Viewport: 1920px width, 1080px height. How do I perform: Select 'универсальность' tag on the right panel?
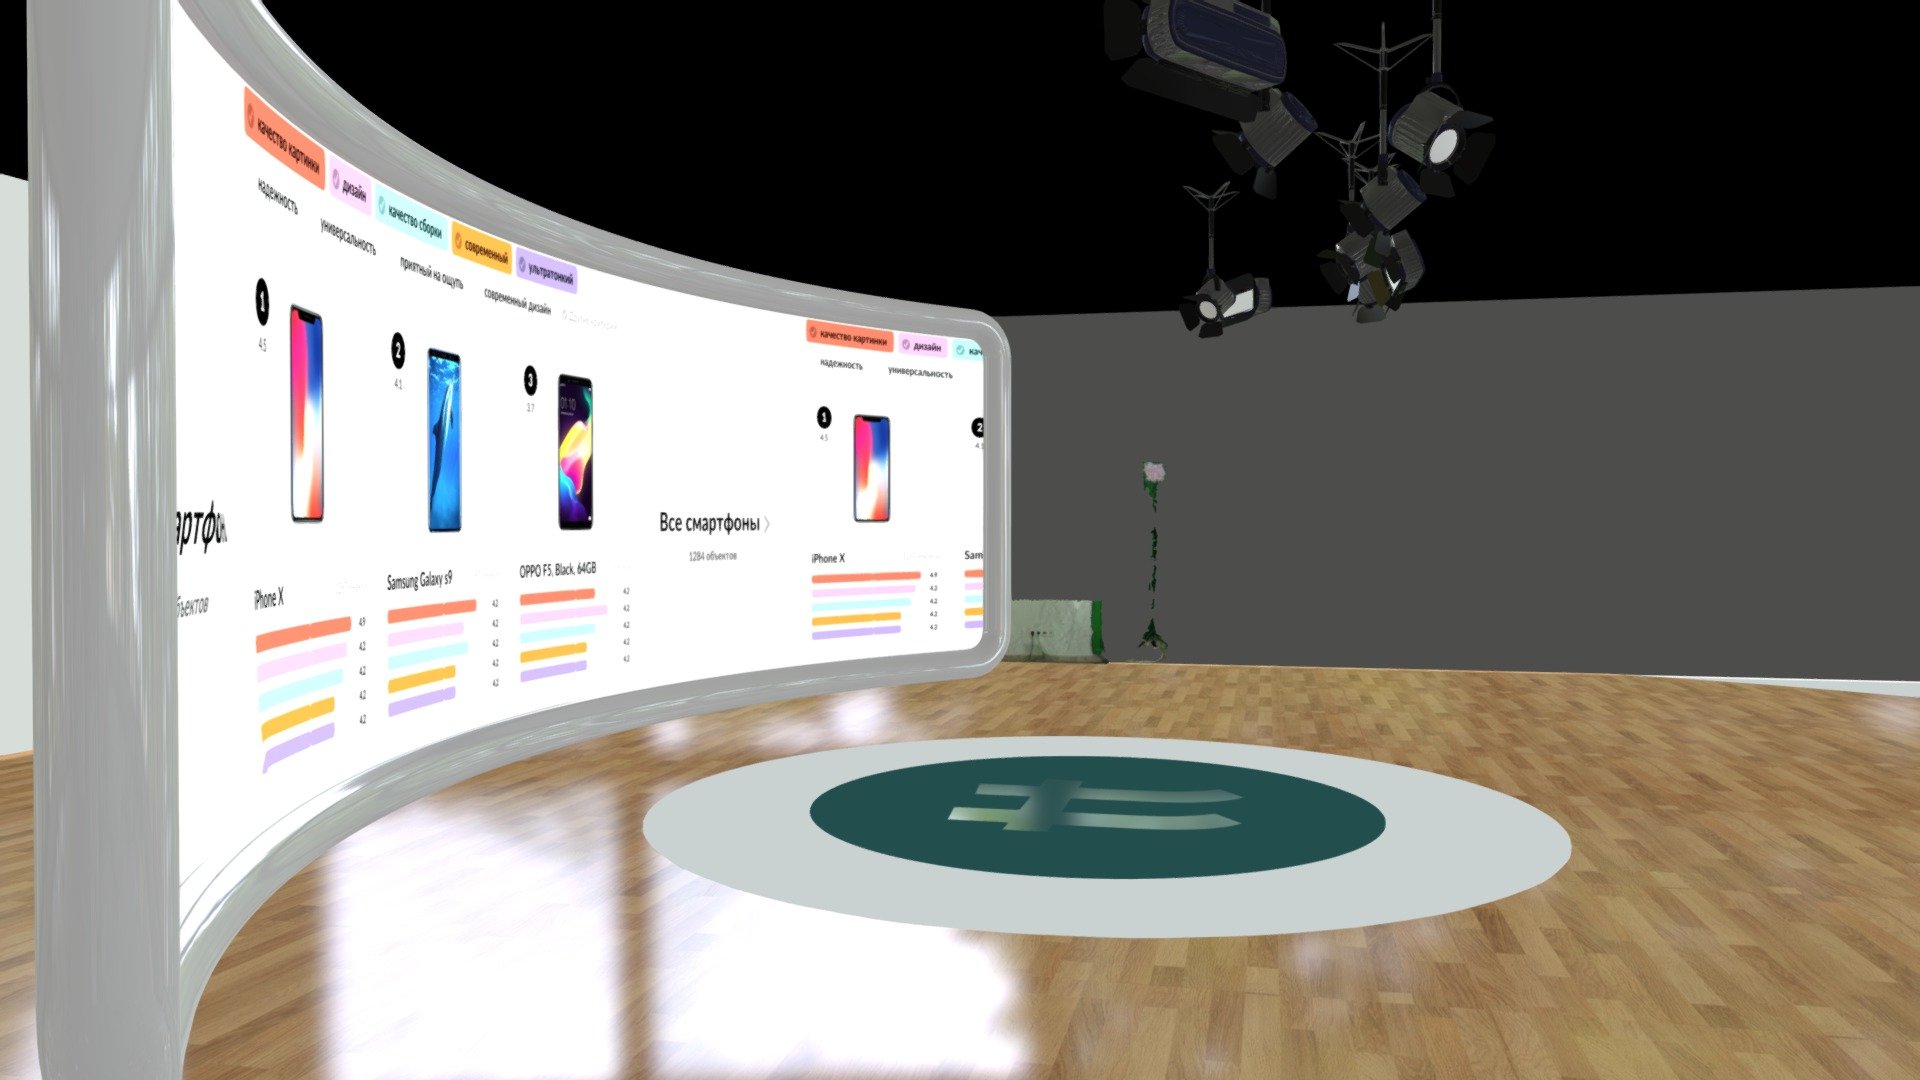(920, 372)
